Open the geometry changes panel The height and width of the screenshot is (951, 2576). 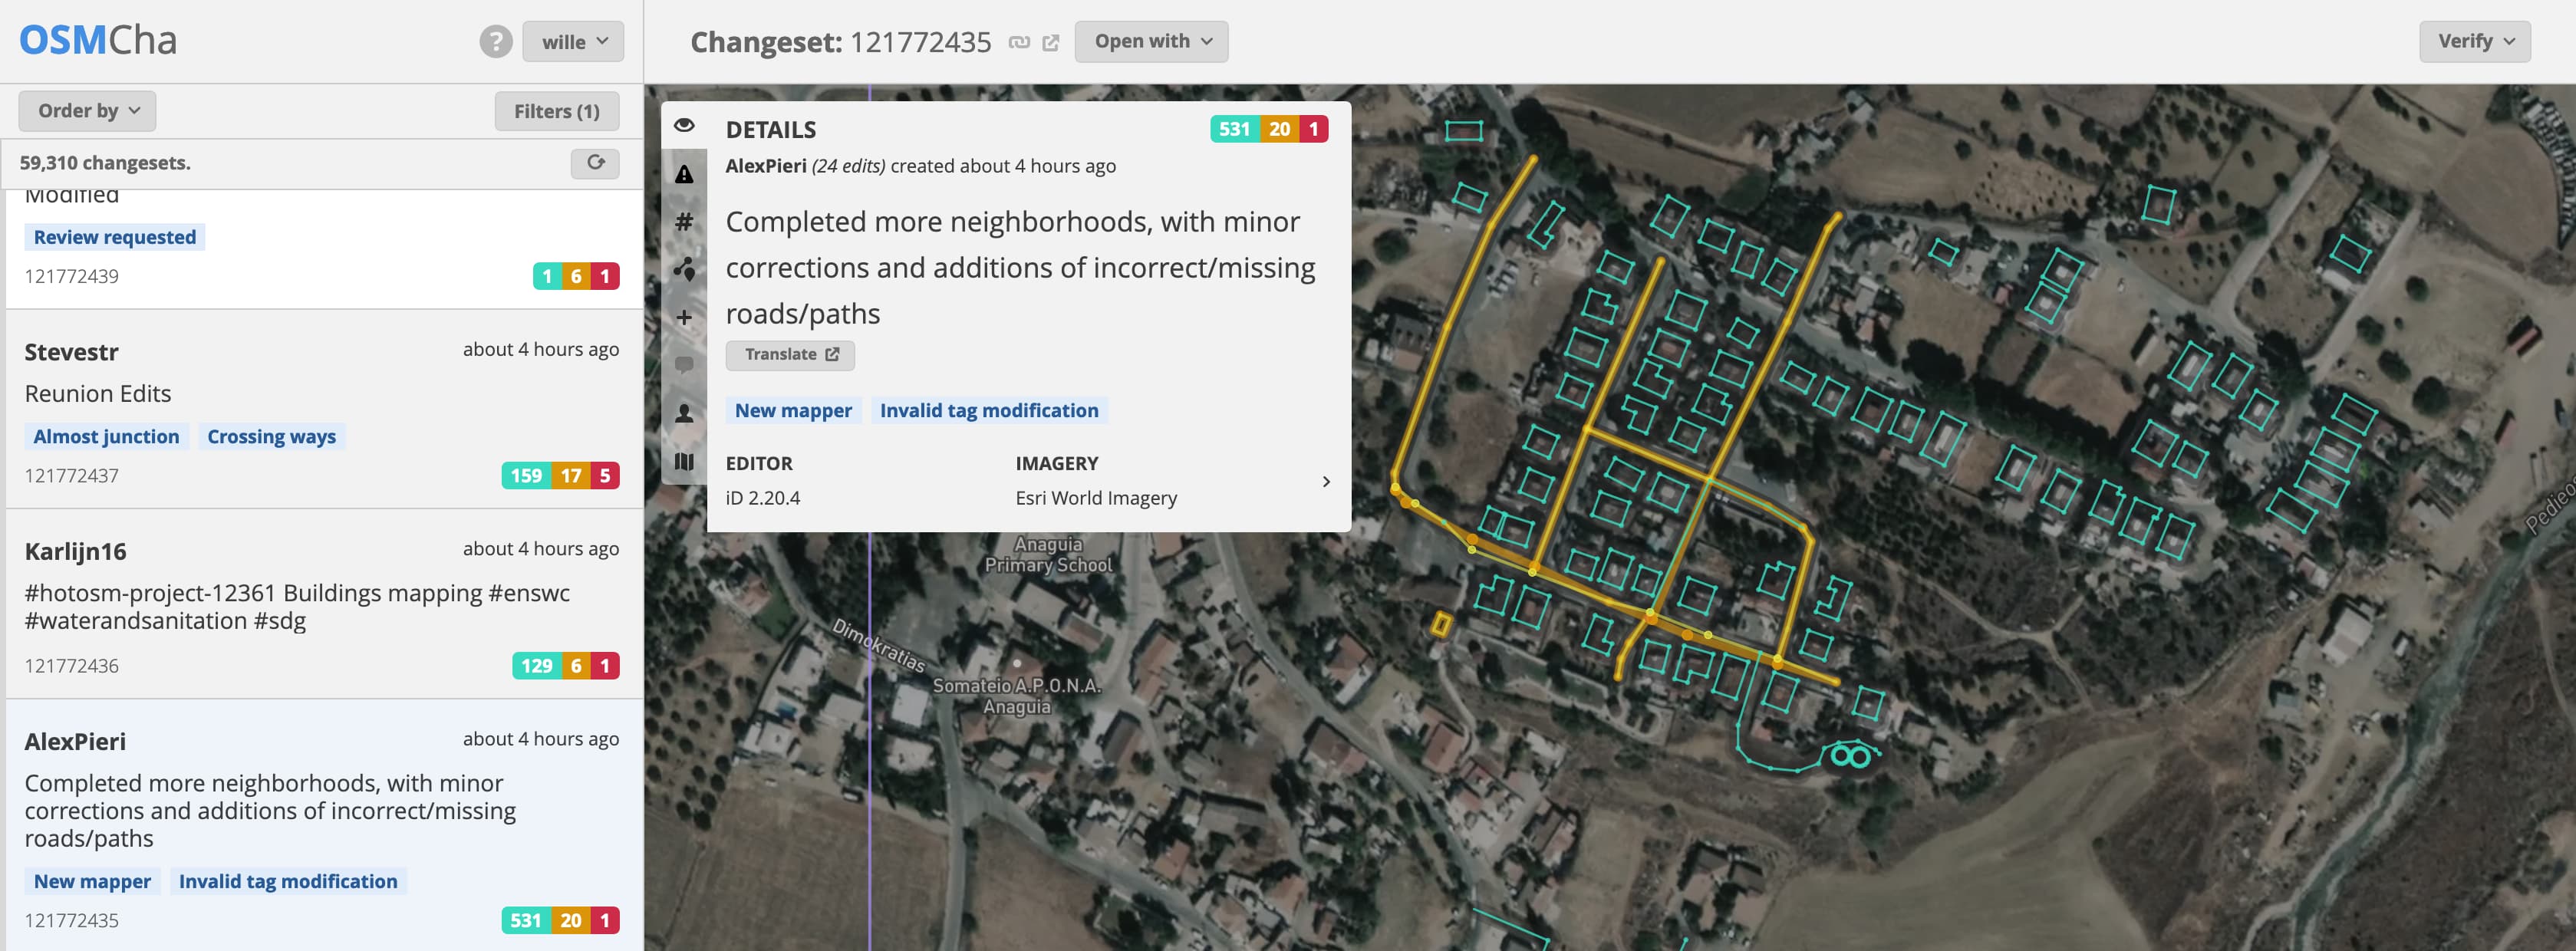(x=684, y=269)
